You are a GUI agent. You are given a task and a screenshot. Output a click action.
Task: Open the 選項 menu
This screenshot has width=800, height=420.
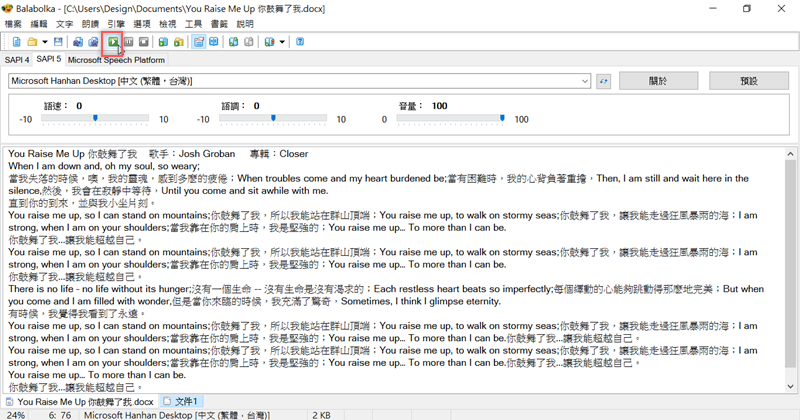(142, 24)
